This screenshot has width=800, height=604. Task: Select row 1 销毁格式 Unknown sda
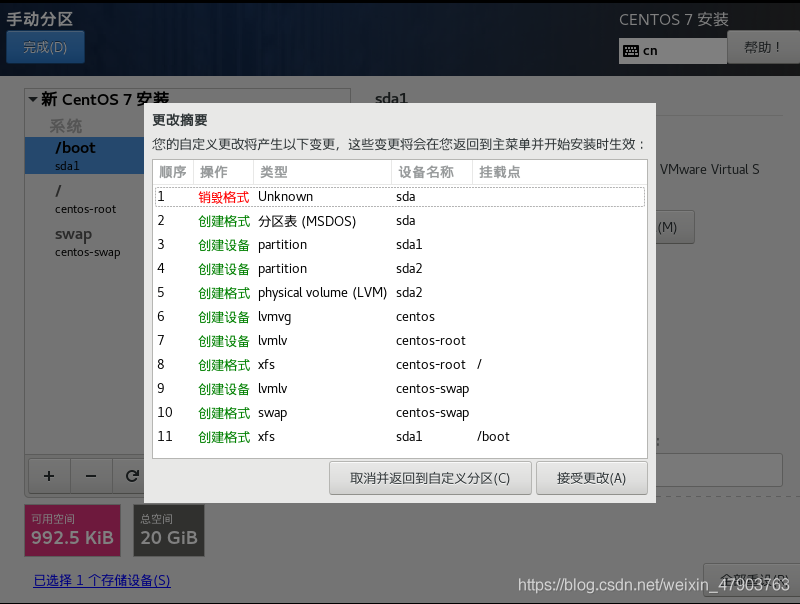point(400,197)
